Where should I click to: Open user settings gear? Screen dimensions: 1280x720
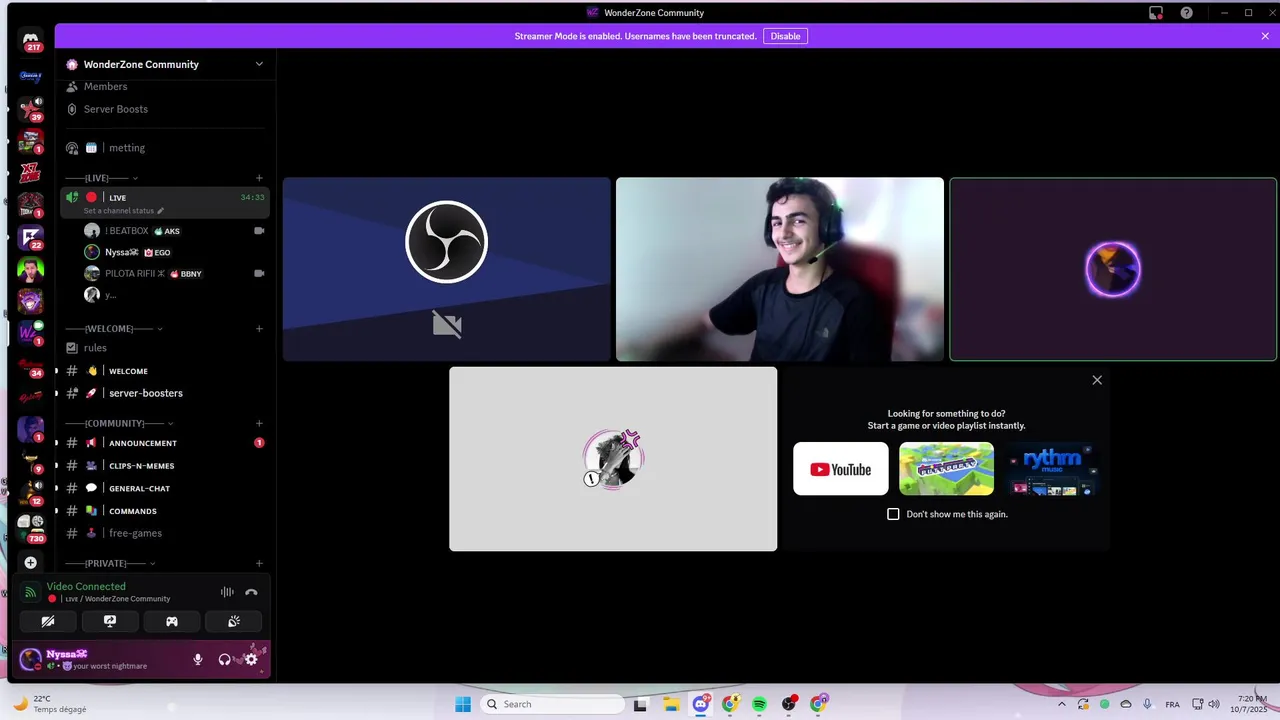[251, 659]
